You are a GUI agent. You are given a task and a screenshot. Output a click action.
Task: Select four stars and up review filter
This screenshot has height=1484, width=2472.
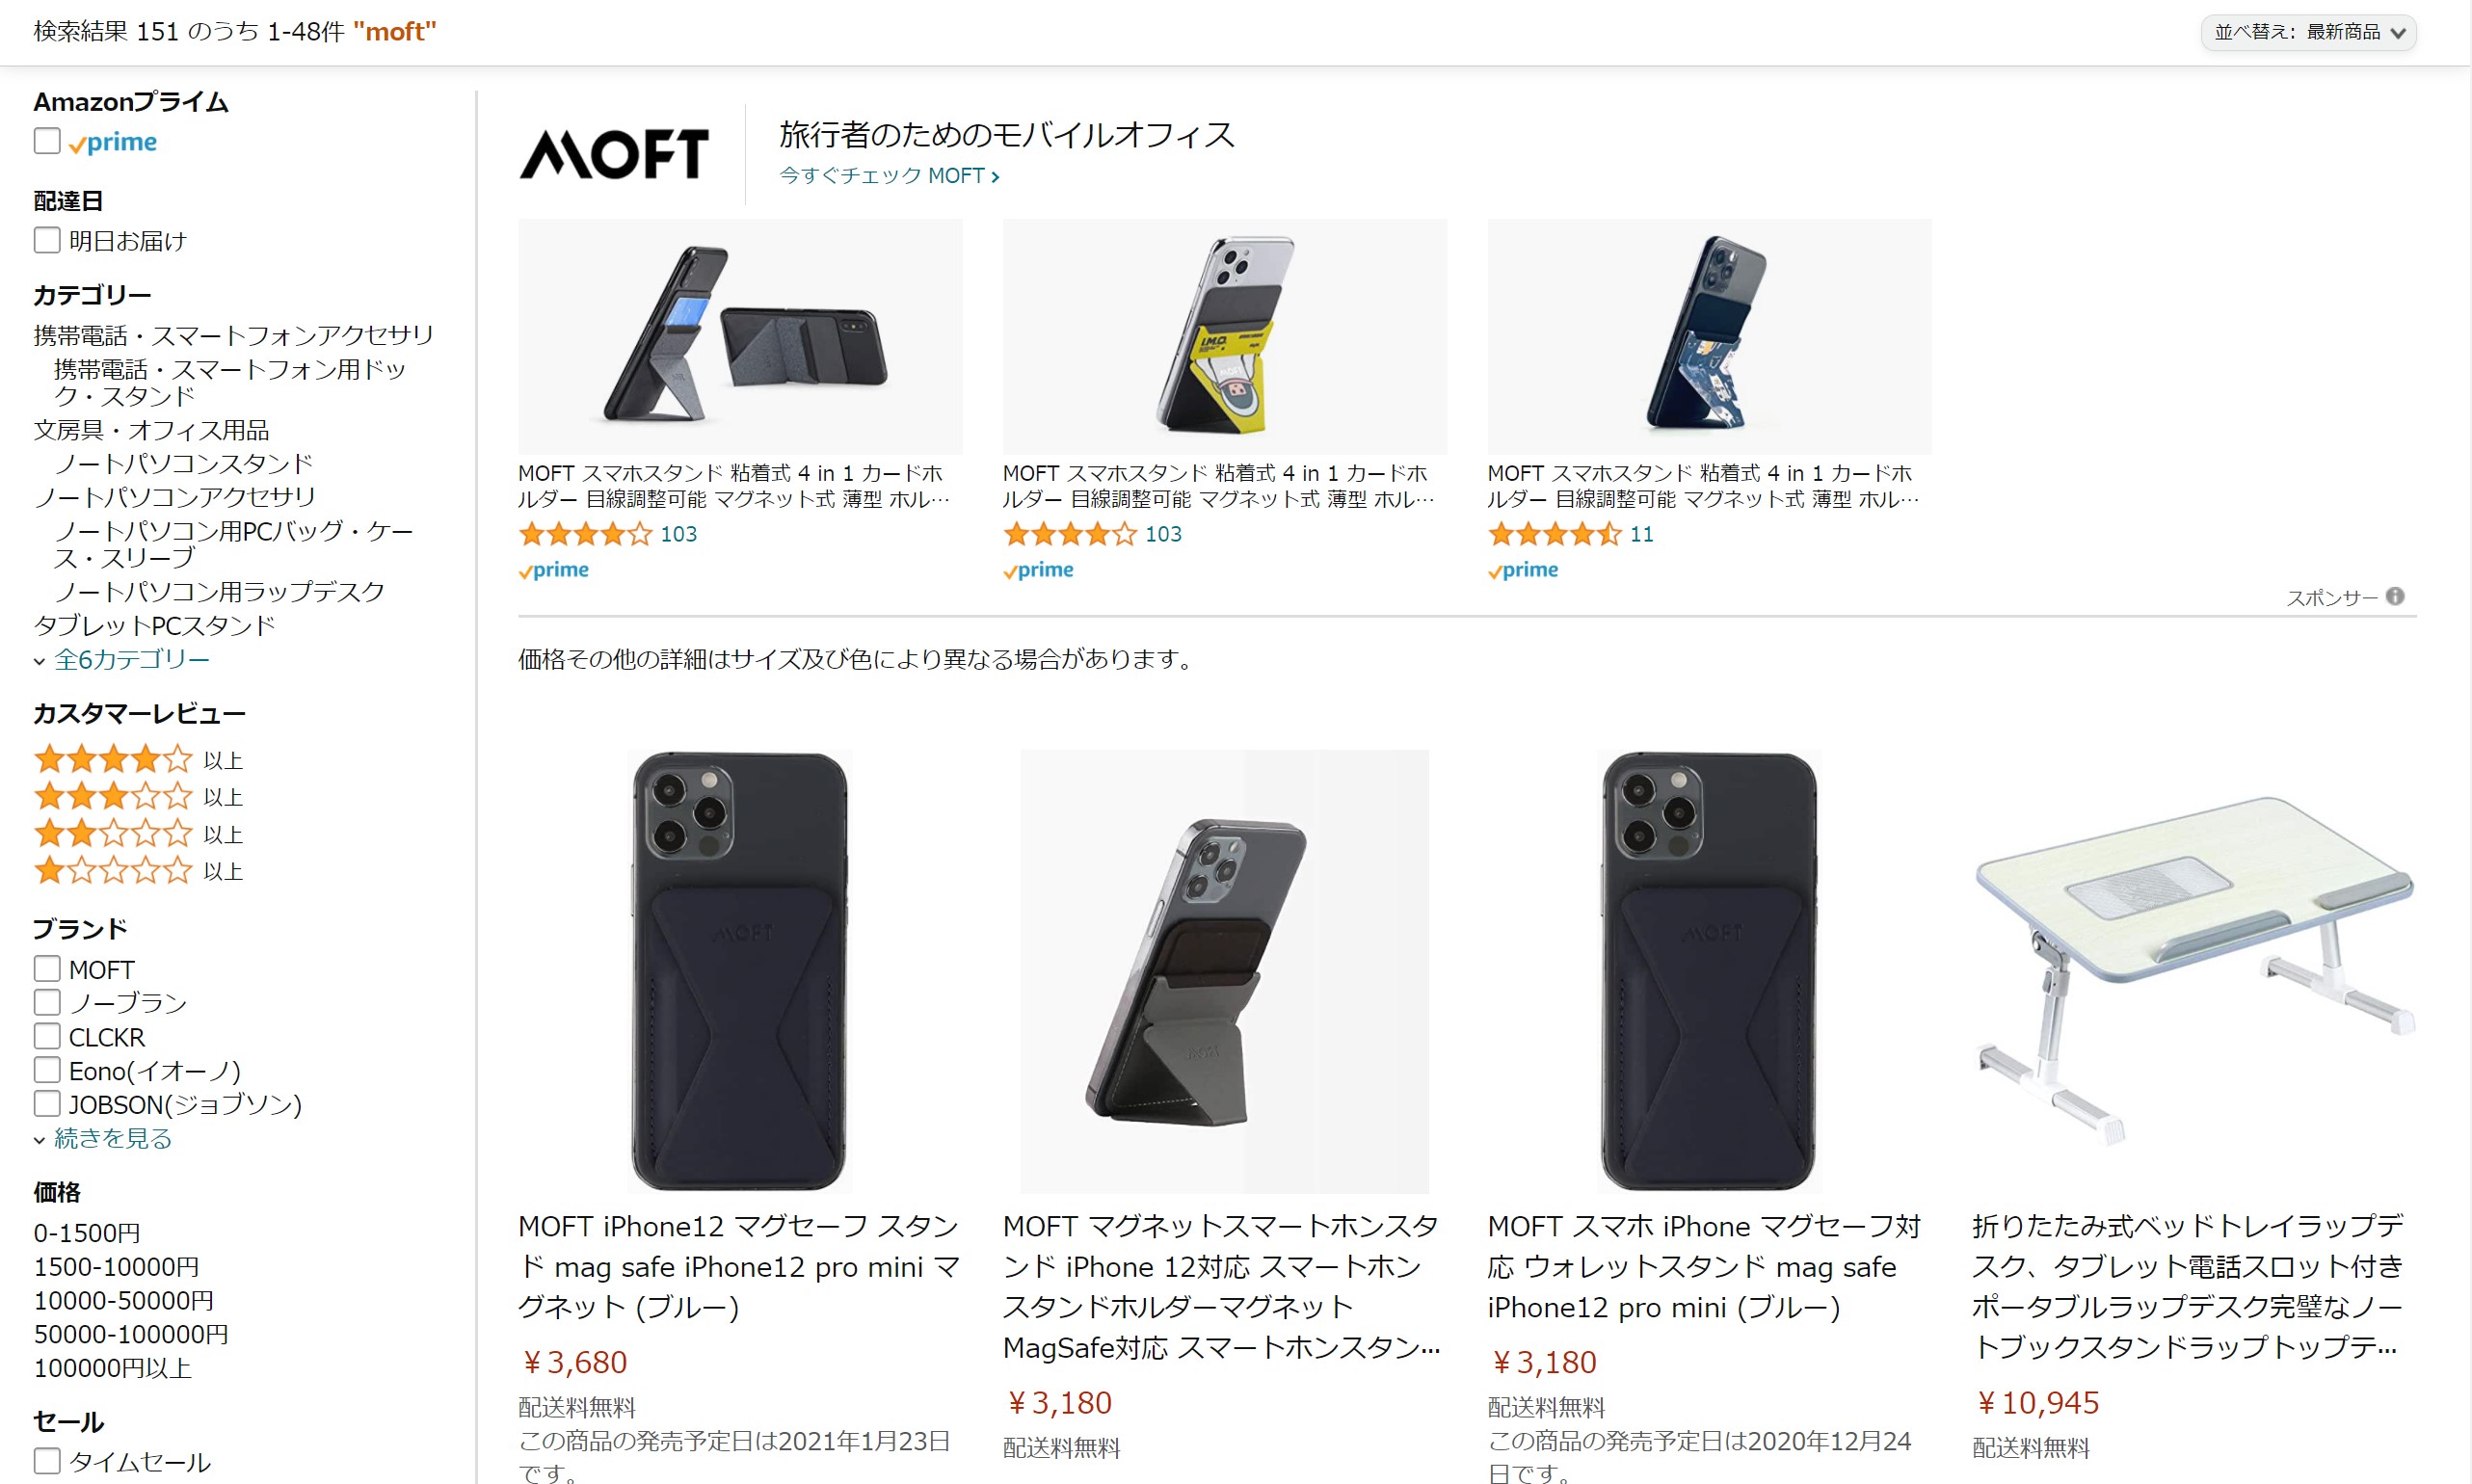138,759
